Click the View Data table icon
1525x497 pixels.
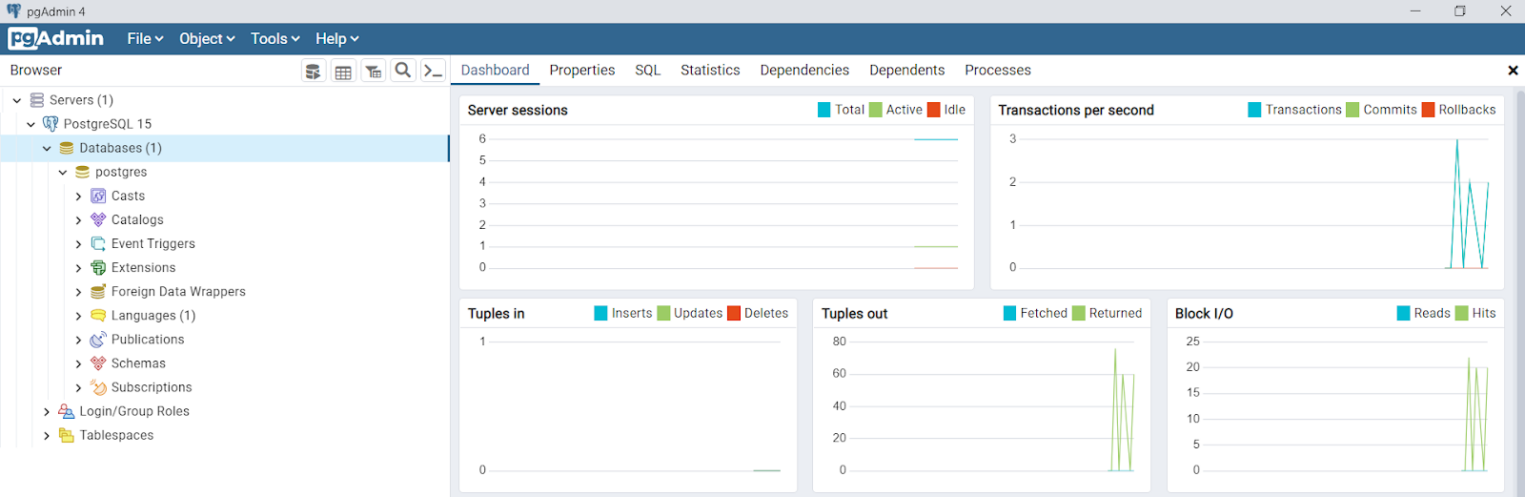[x=343, y=71]
